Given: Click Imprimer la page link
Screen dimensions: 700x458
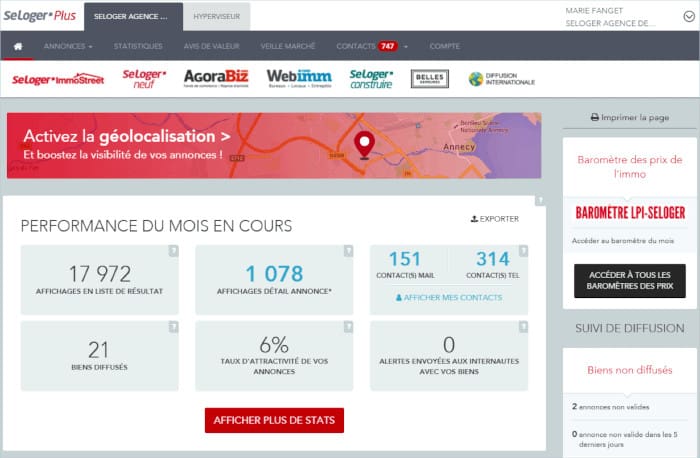Looking at the screenshot, I should coord(629,117).
